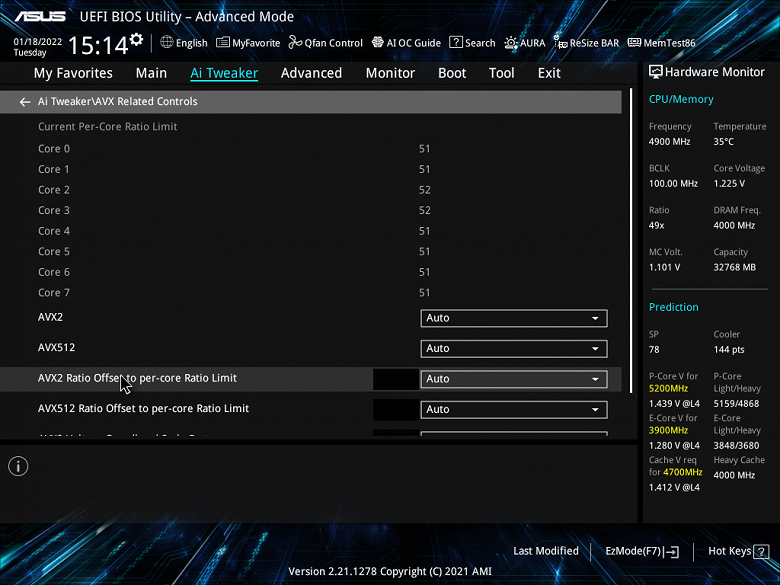Click the CPU/Memory section heading
780x585 pixels.
click(x=681, y=99)
